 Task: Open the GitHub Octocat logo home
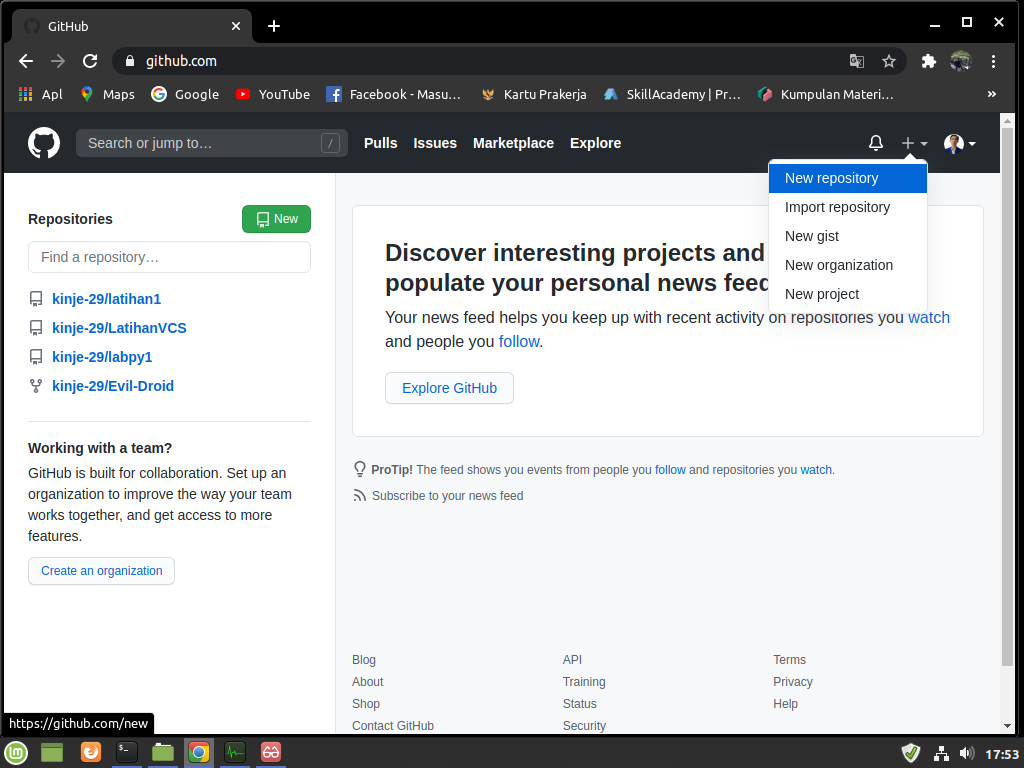coord(44,142)
